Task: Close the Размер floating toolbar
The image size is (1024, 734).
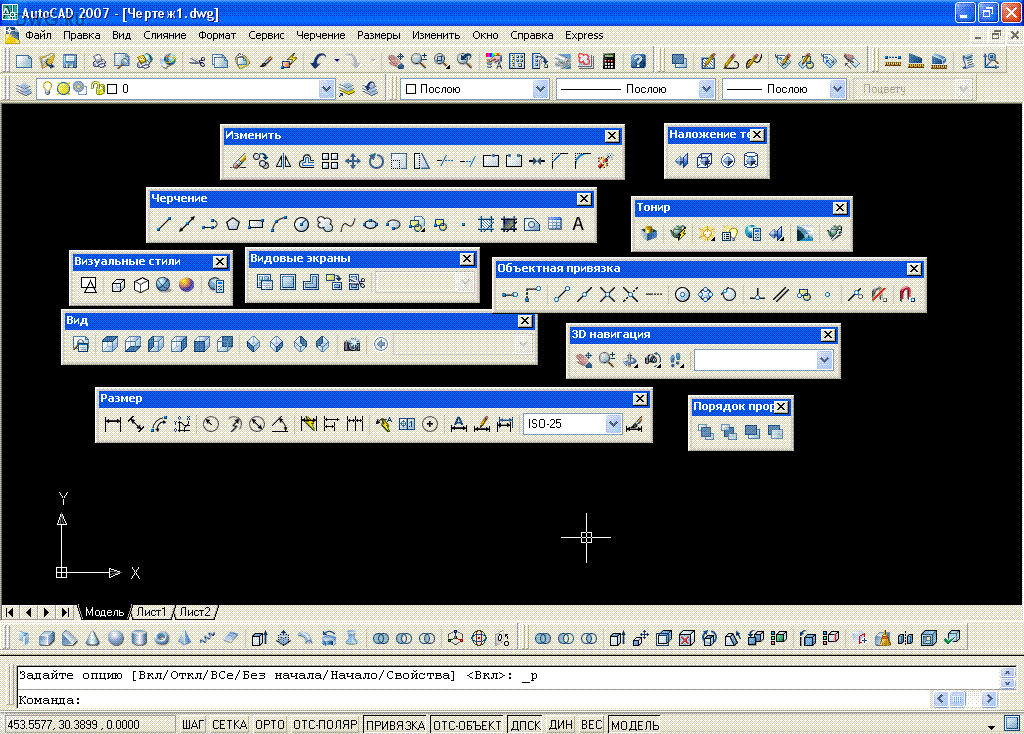Action: tap(640, 398)
